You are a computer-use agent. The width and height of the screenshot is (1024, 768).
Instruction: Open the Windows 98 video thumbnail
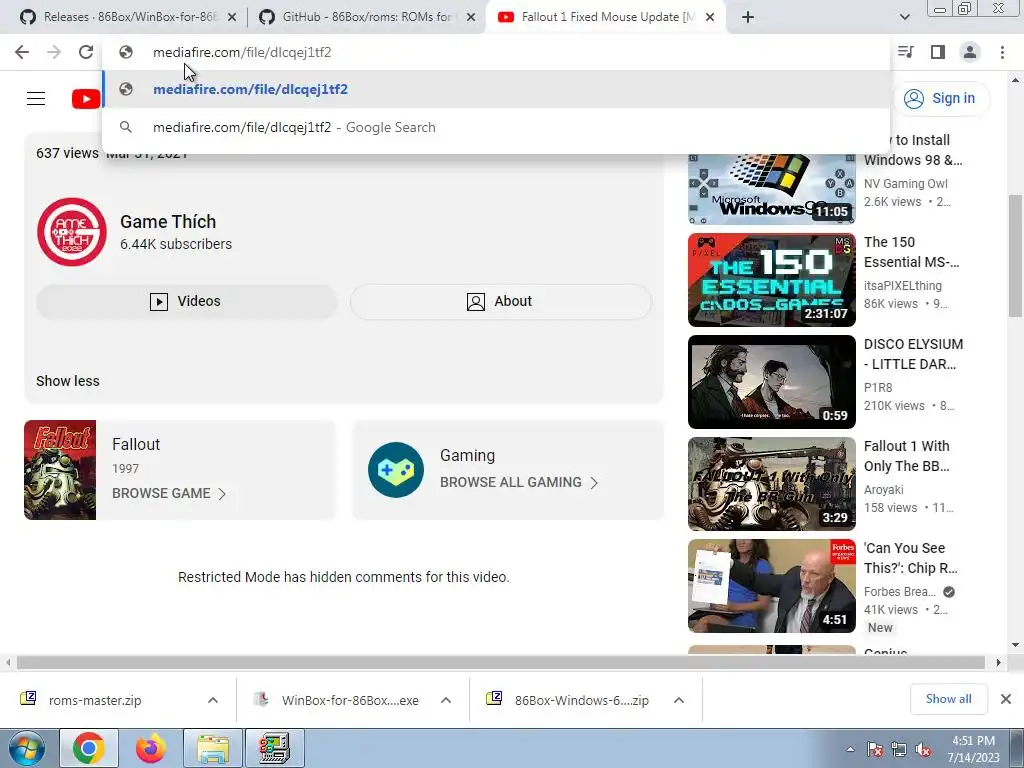point(772,189)
